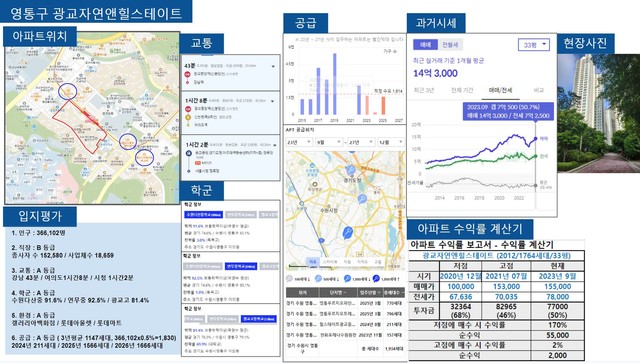Click the key marker near 경기도청 on map
640x364 pixels.
[350, 170]
